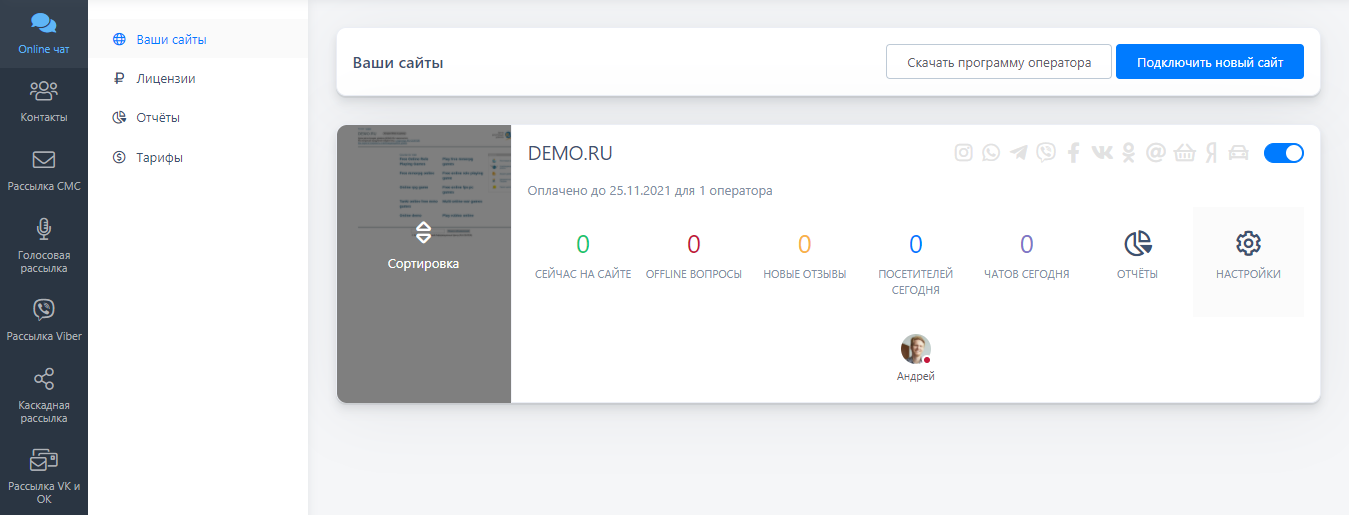1349x515 pixels.
Task: Open Отчёты pie chart in site card
Action: pyautogui.click(x=1137, y=254)
